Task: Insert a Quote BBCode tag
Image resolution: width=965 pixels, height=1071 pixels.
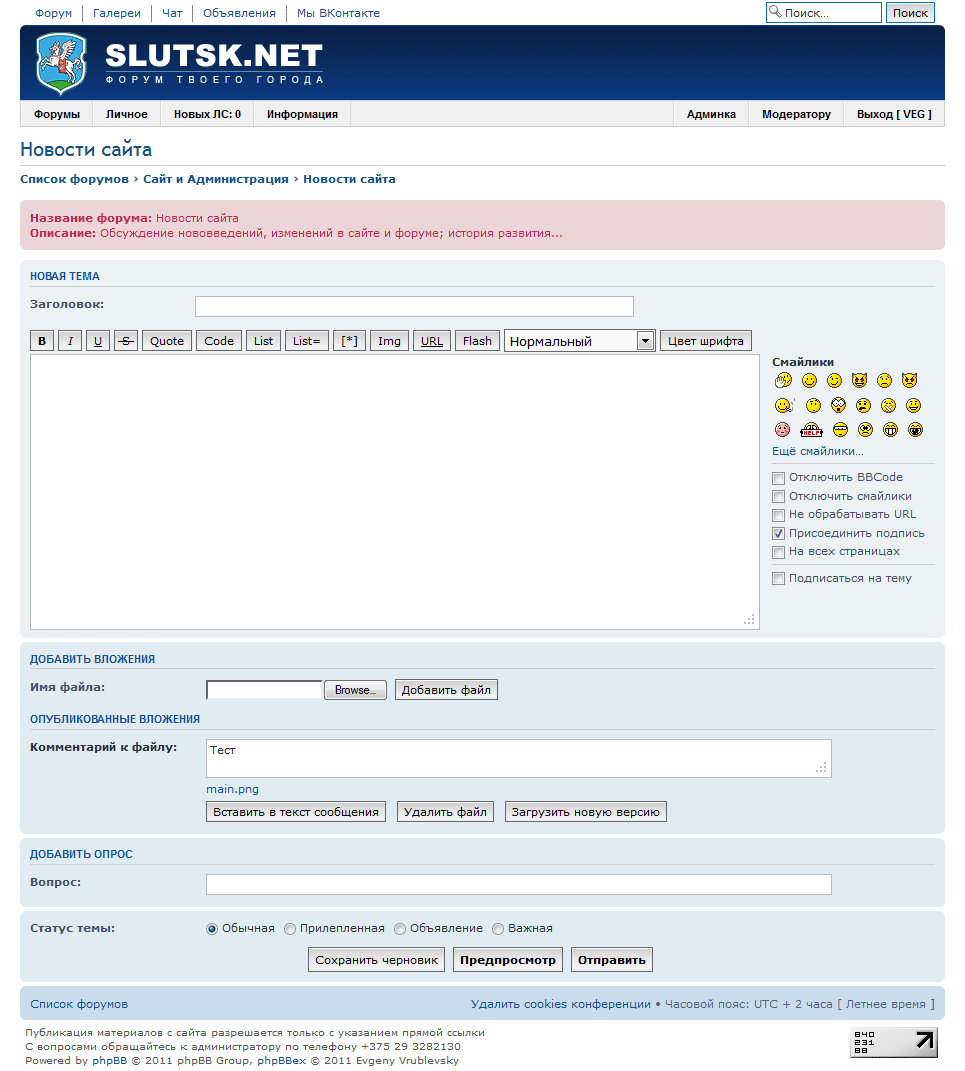Action: 167,341
